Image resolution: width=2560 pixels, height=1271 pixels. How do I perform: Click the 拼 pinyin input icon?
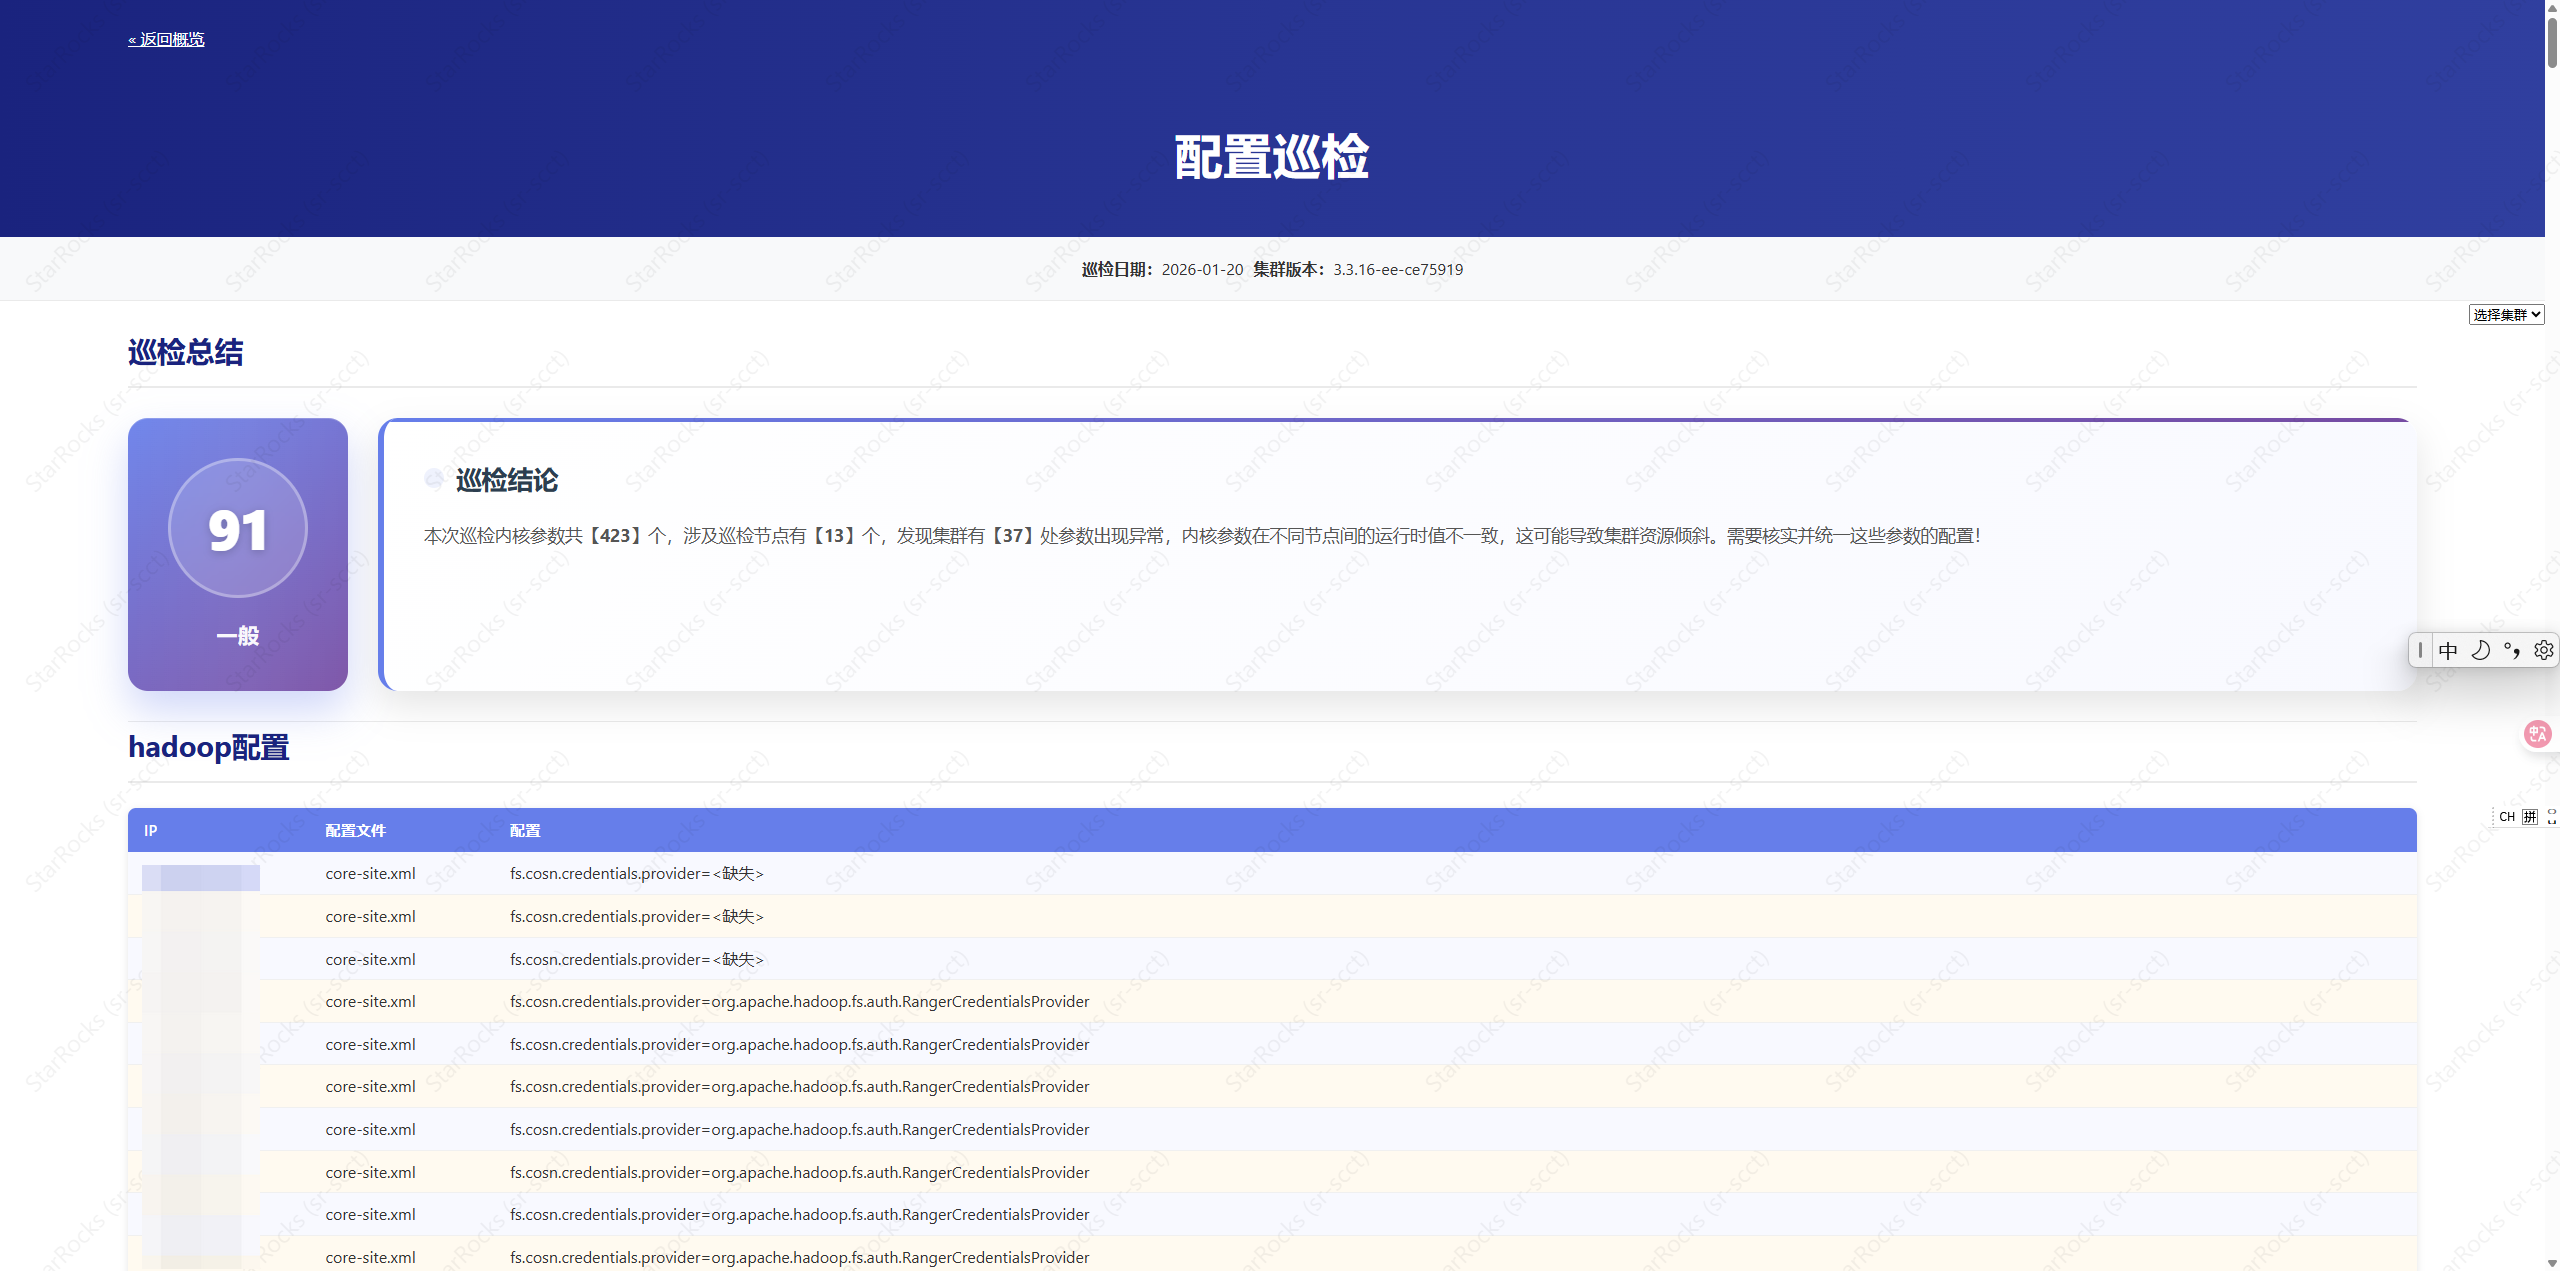(x=2529, y=817)
